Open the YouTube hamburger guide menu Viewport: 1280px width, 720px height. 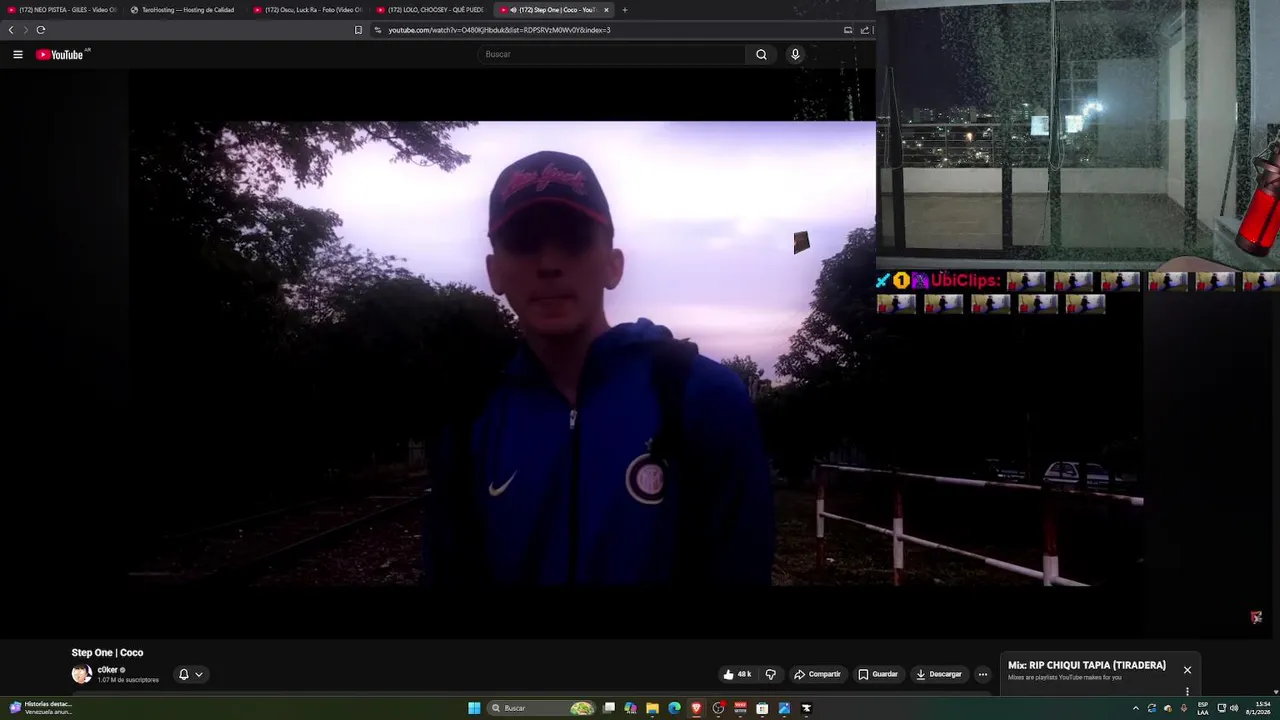coord(18,55)
